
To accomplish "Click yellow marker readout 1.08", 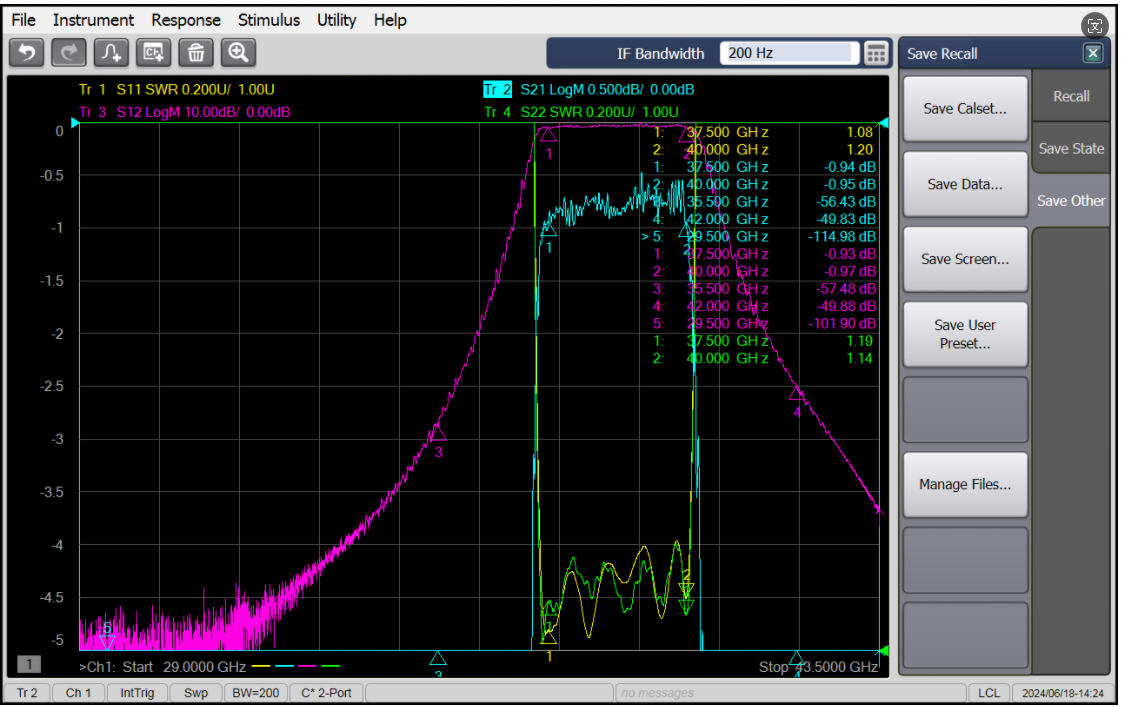I will coord(859,132).
